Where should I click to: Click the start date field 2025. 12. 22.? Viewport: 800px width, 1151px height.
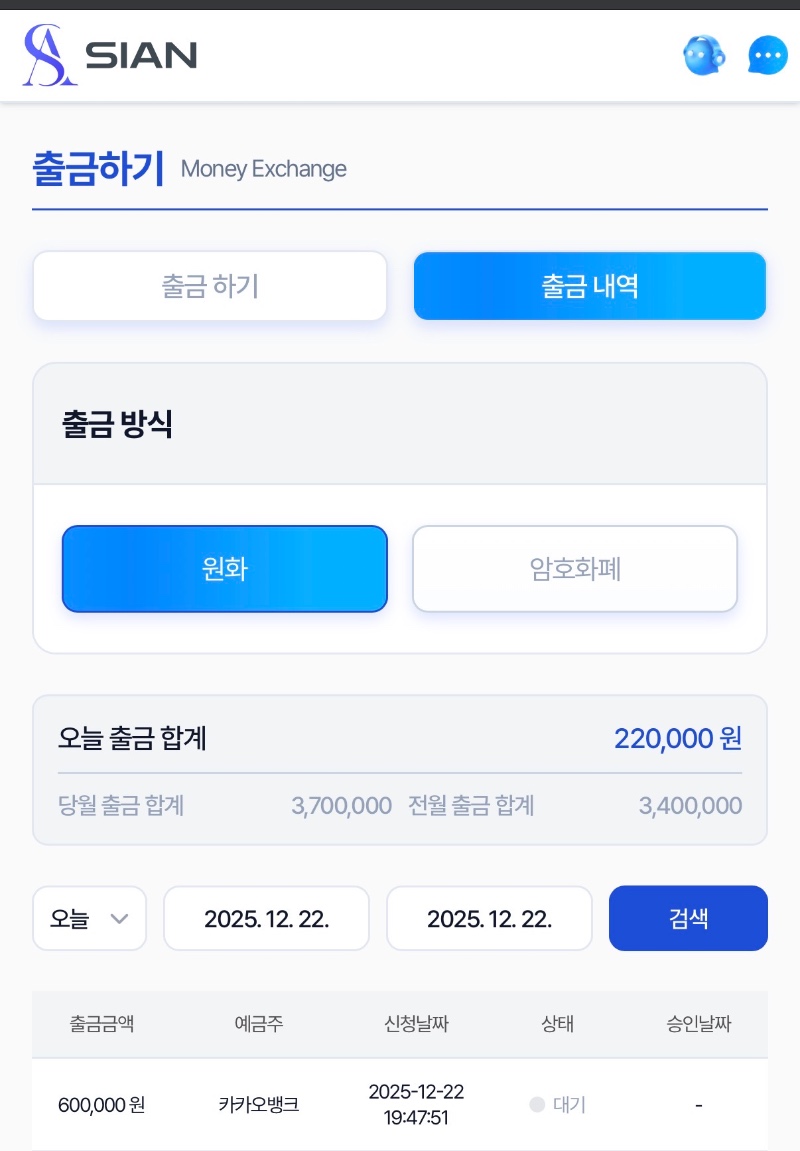267,919
